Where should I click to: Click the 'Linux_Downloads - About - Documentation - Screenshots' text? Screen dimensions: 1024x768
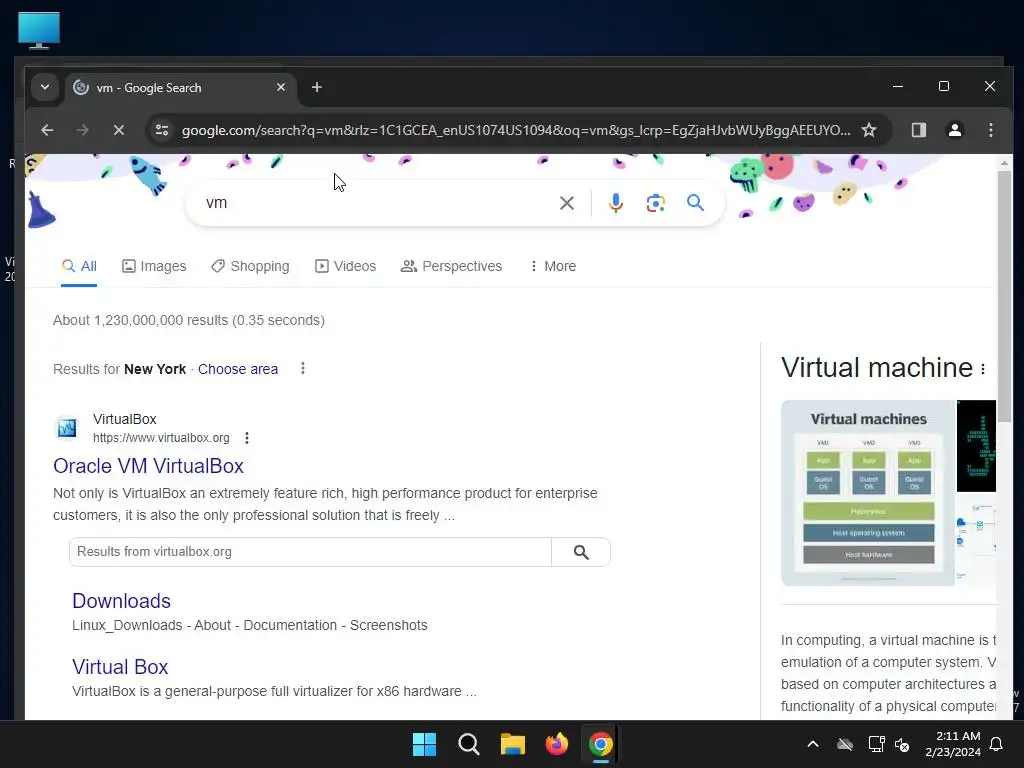pos(249,625)
